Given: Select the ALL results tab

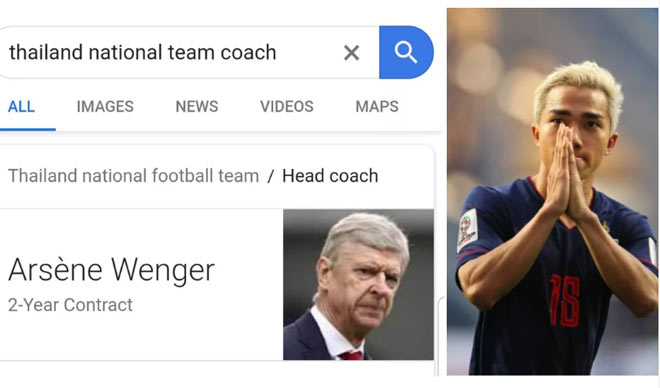Looking at the screenshot, I should click(x=21, y=106).
